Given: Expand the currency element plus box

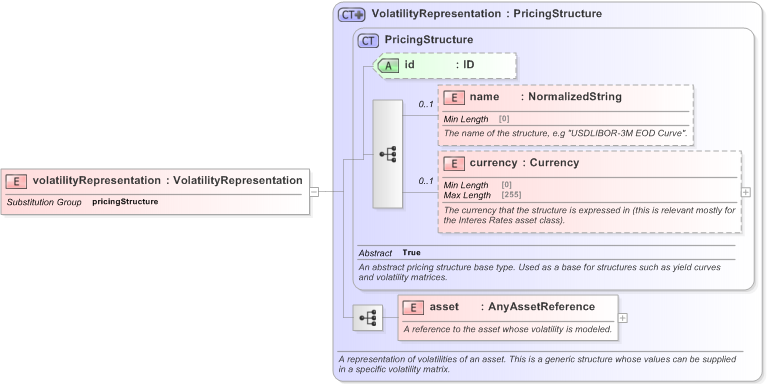Looking at the screenshot, I should coord(745,192).
